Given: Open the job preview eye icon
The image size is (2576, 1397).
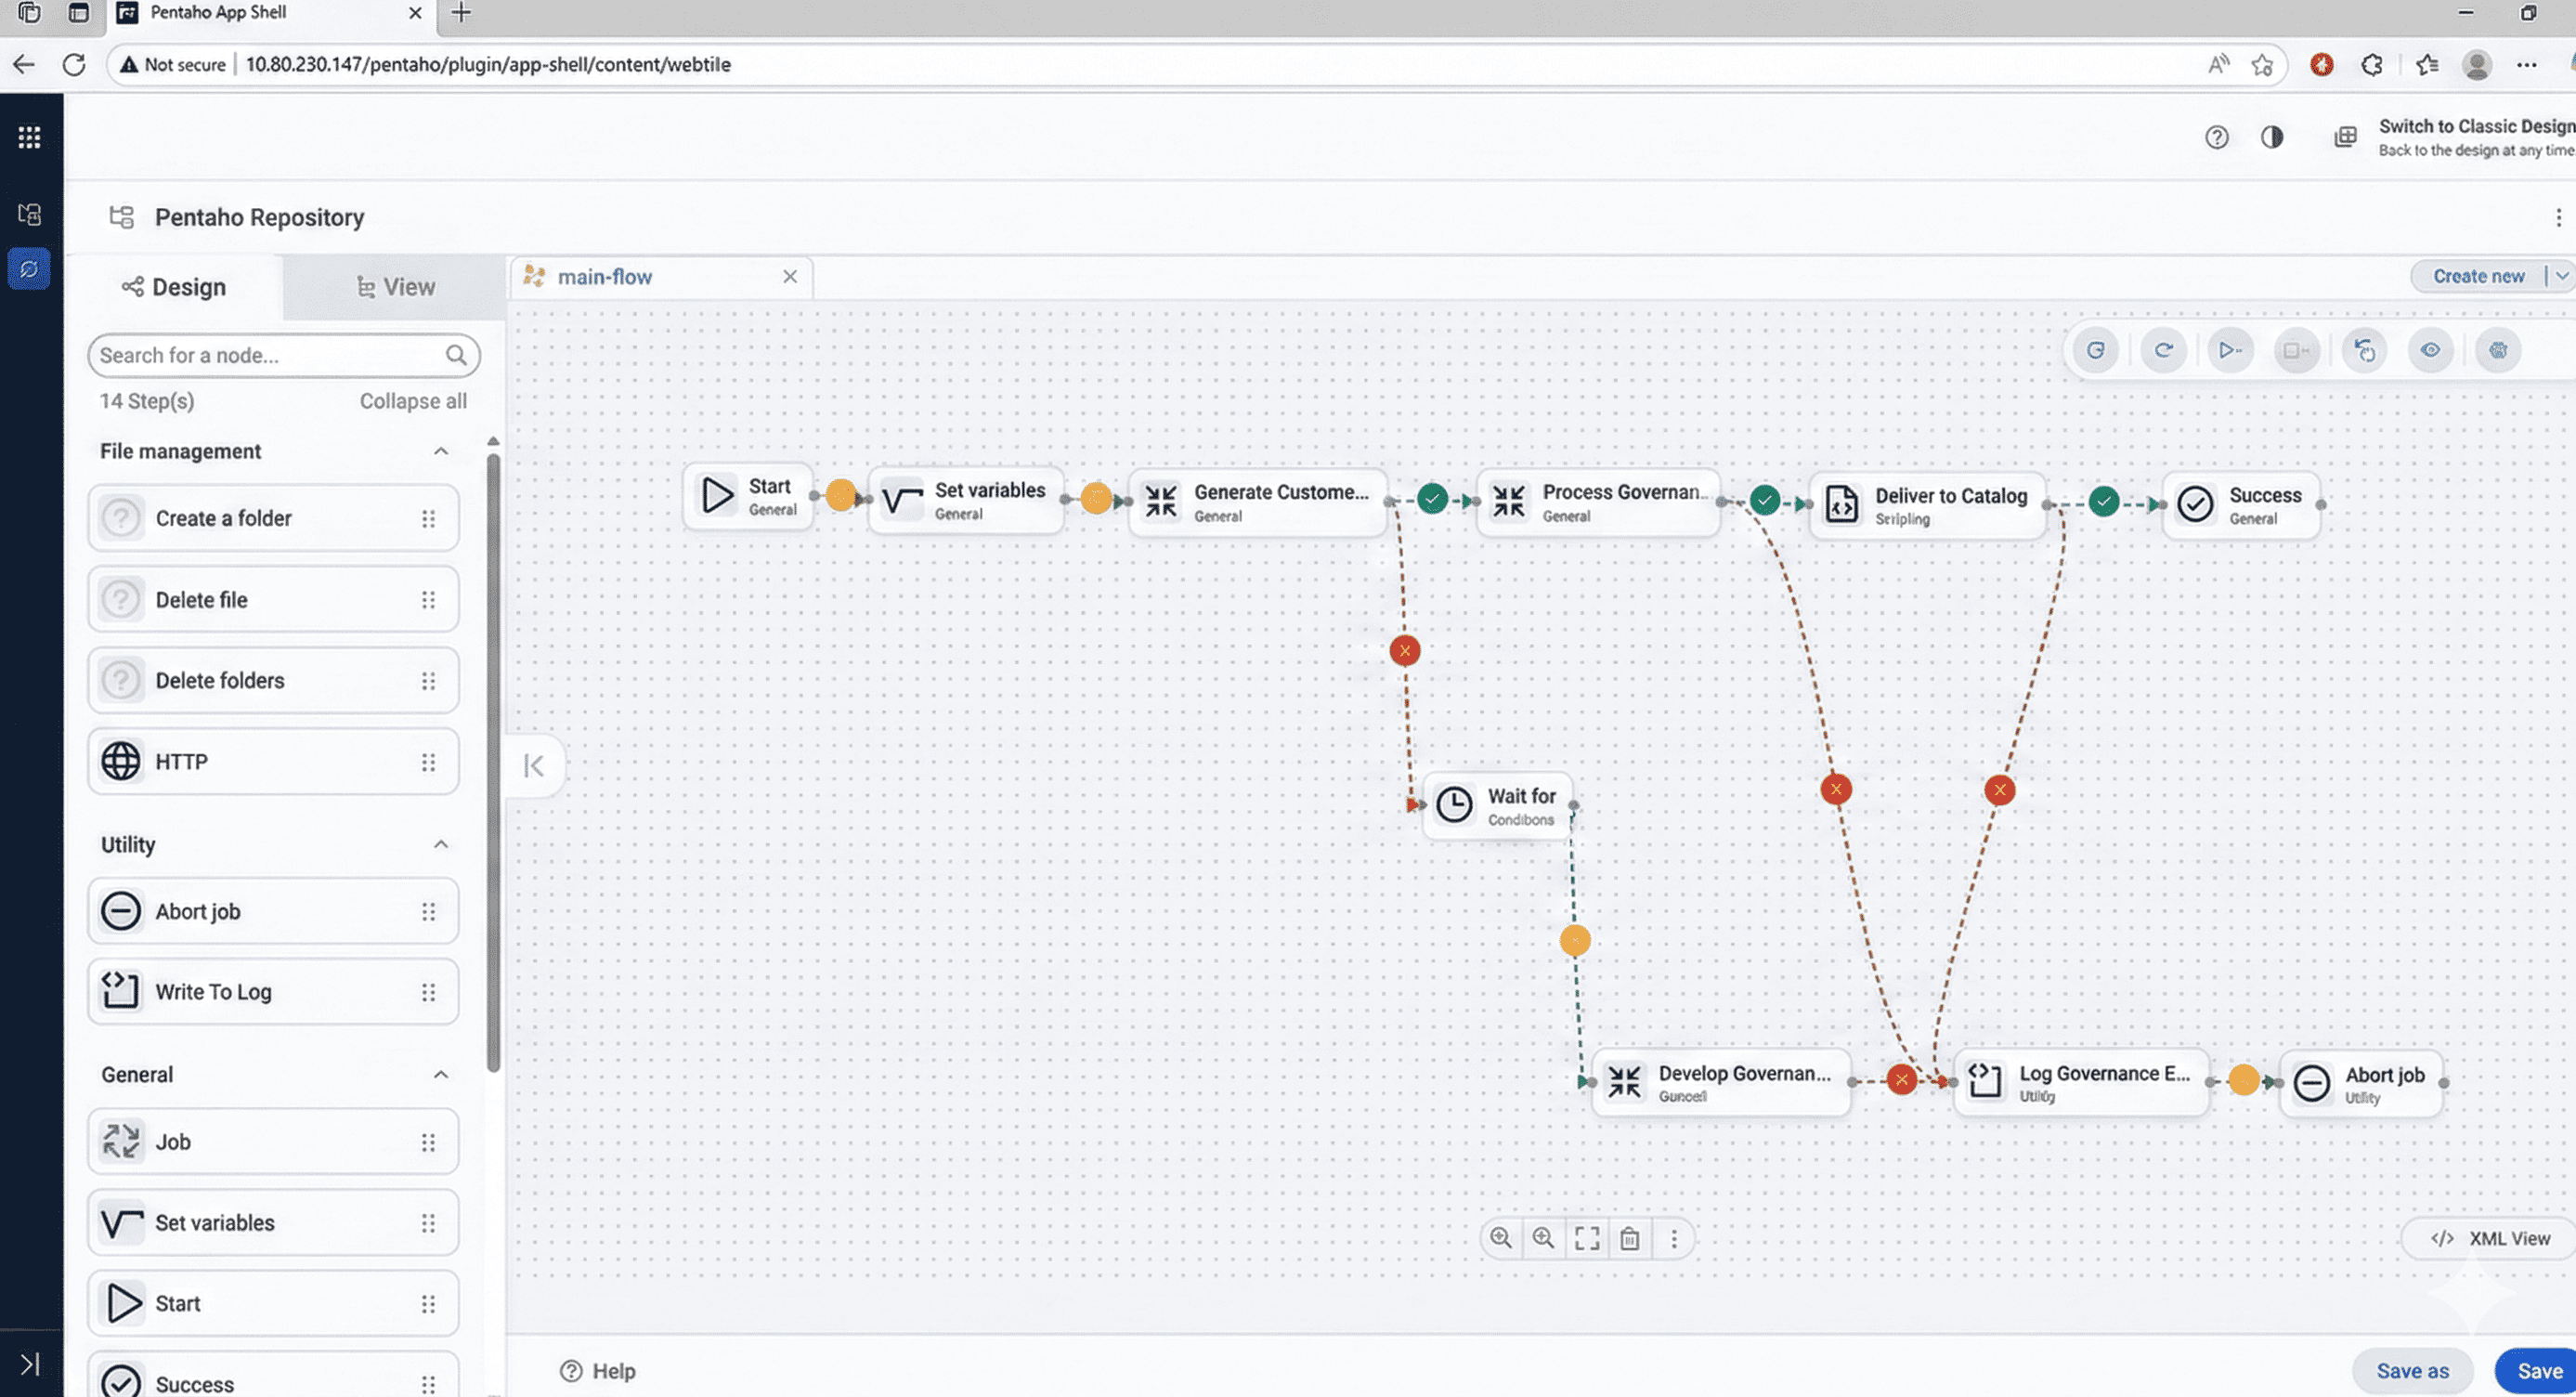Looking at the screenshot, I should point(2431,350).
